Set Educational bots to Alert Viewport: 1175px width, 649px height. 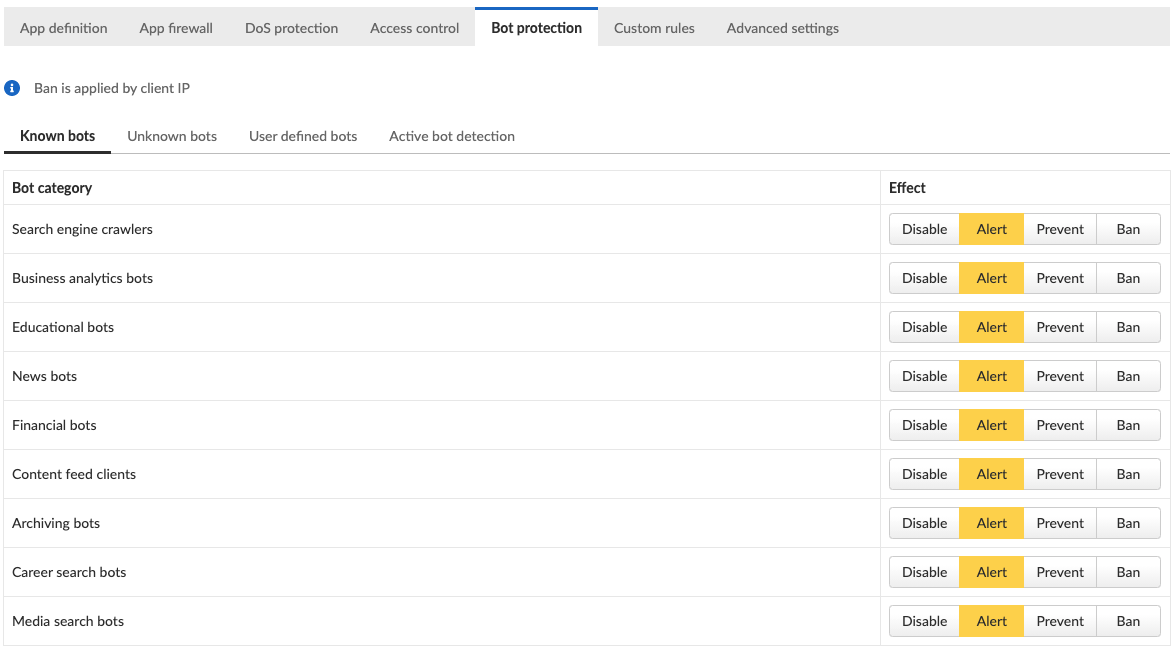coord(991,327)
